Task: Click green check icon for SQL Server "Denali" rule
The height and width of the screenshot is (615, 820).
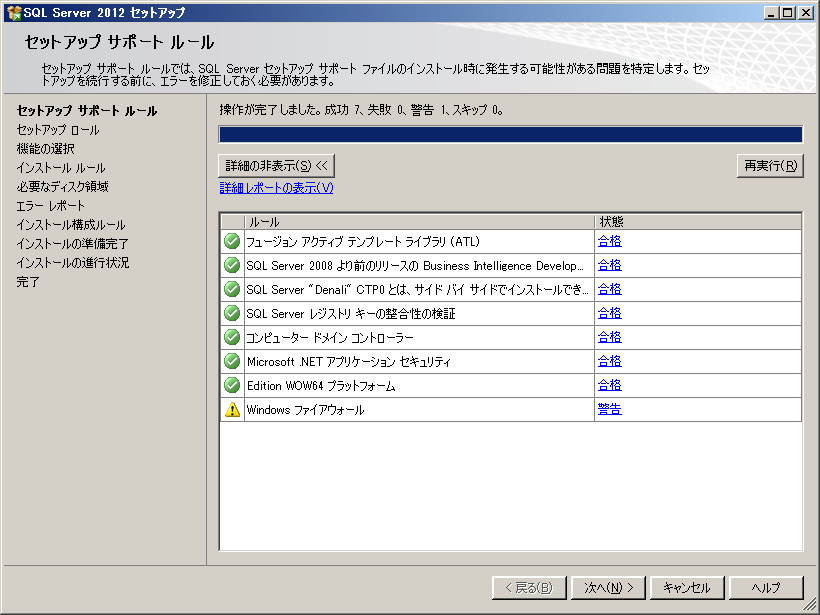Action: pos(232,289)
